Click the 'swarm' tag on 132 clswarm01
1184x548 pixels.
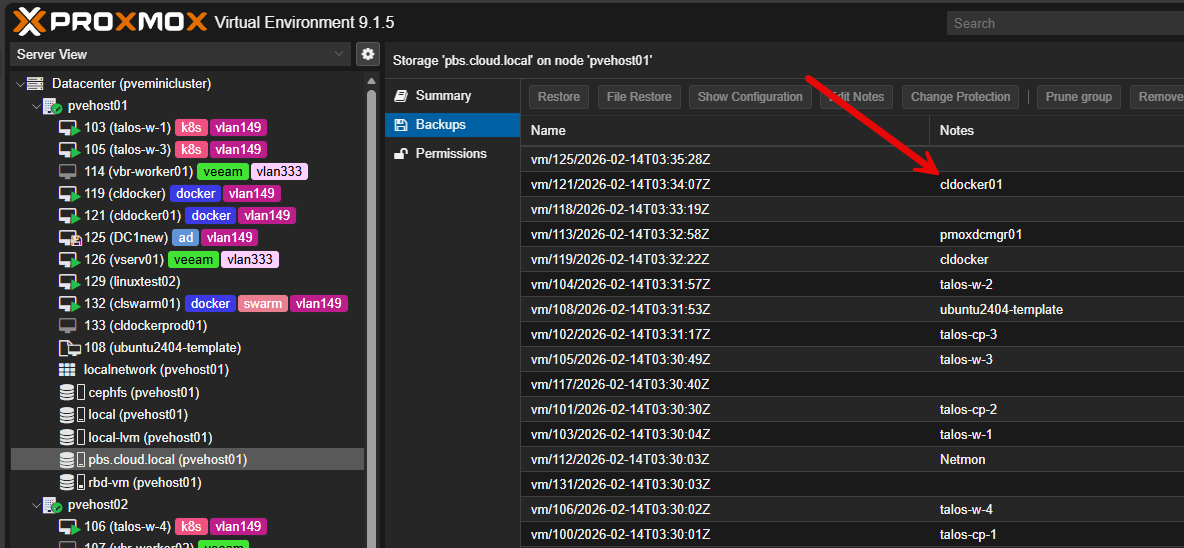click(x=263, y=303)
